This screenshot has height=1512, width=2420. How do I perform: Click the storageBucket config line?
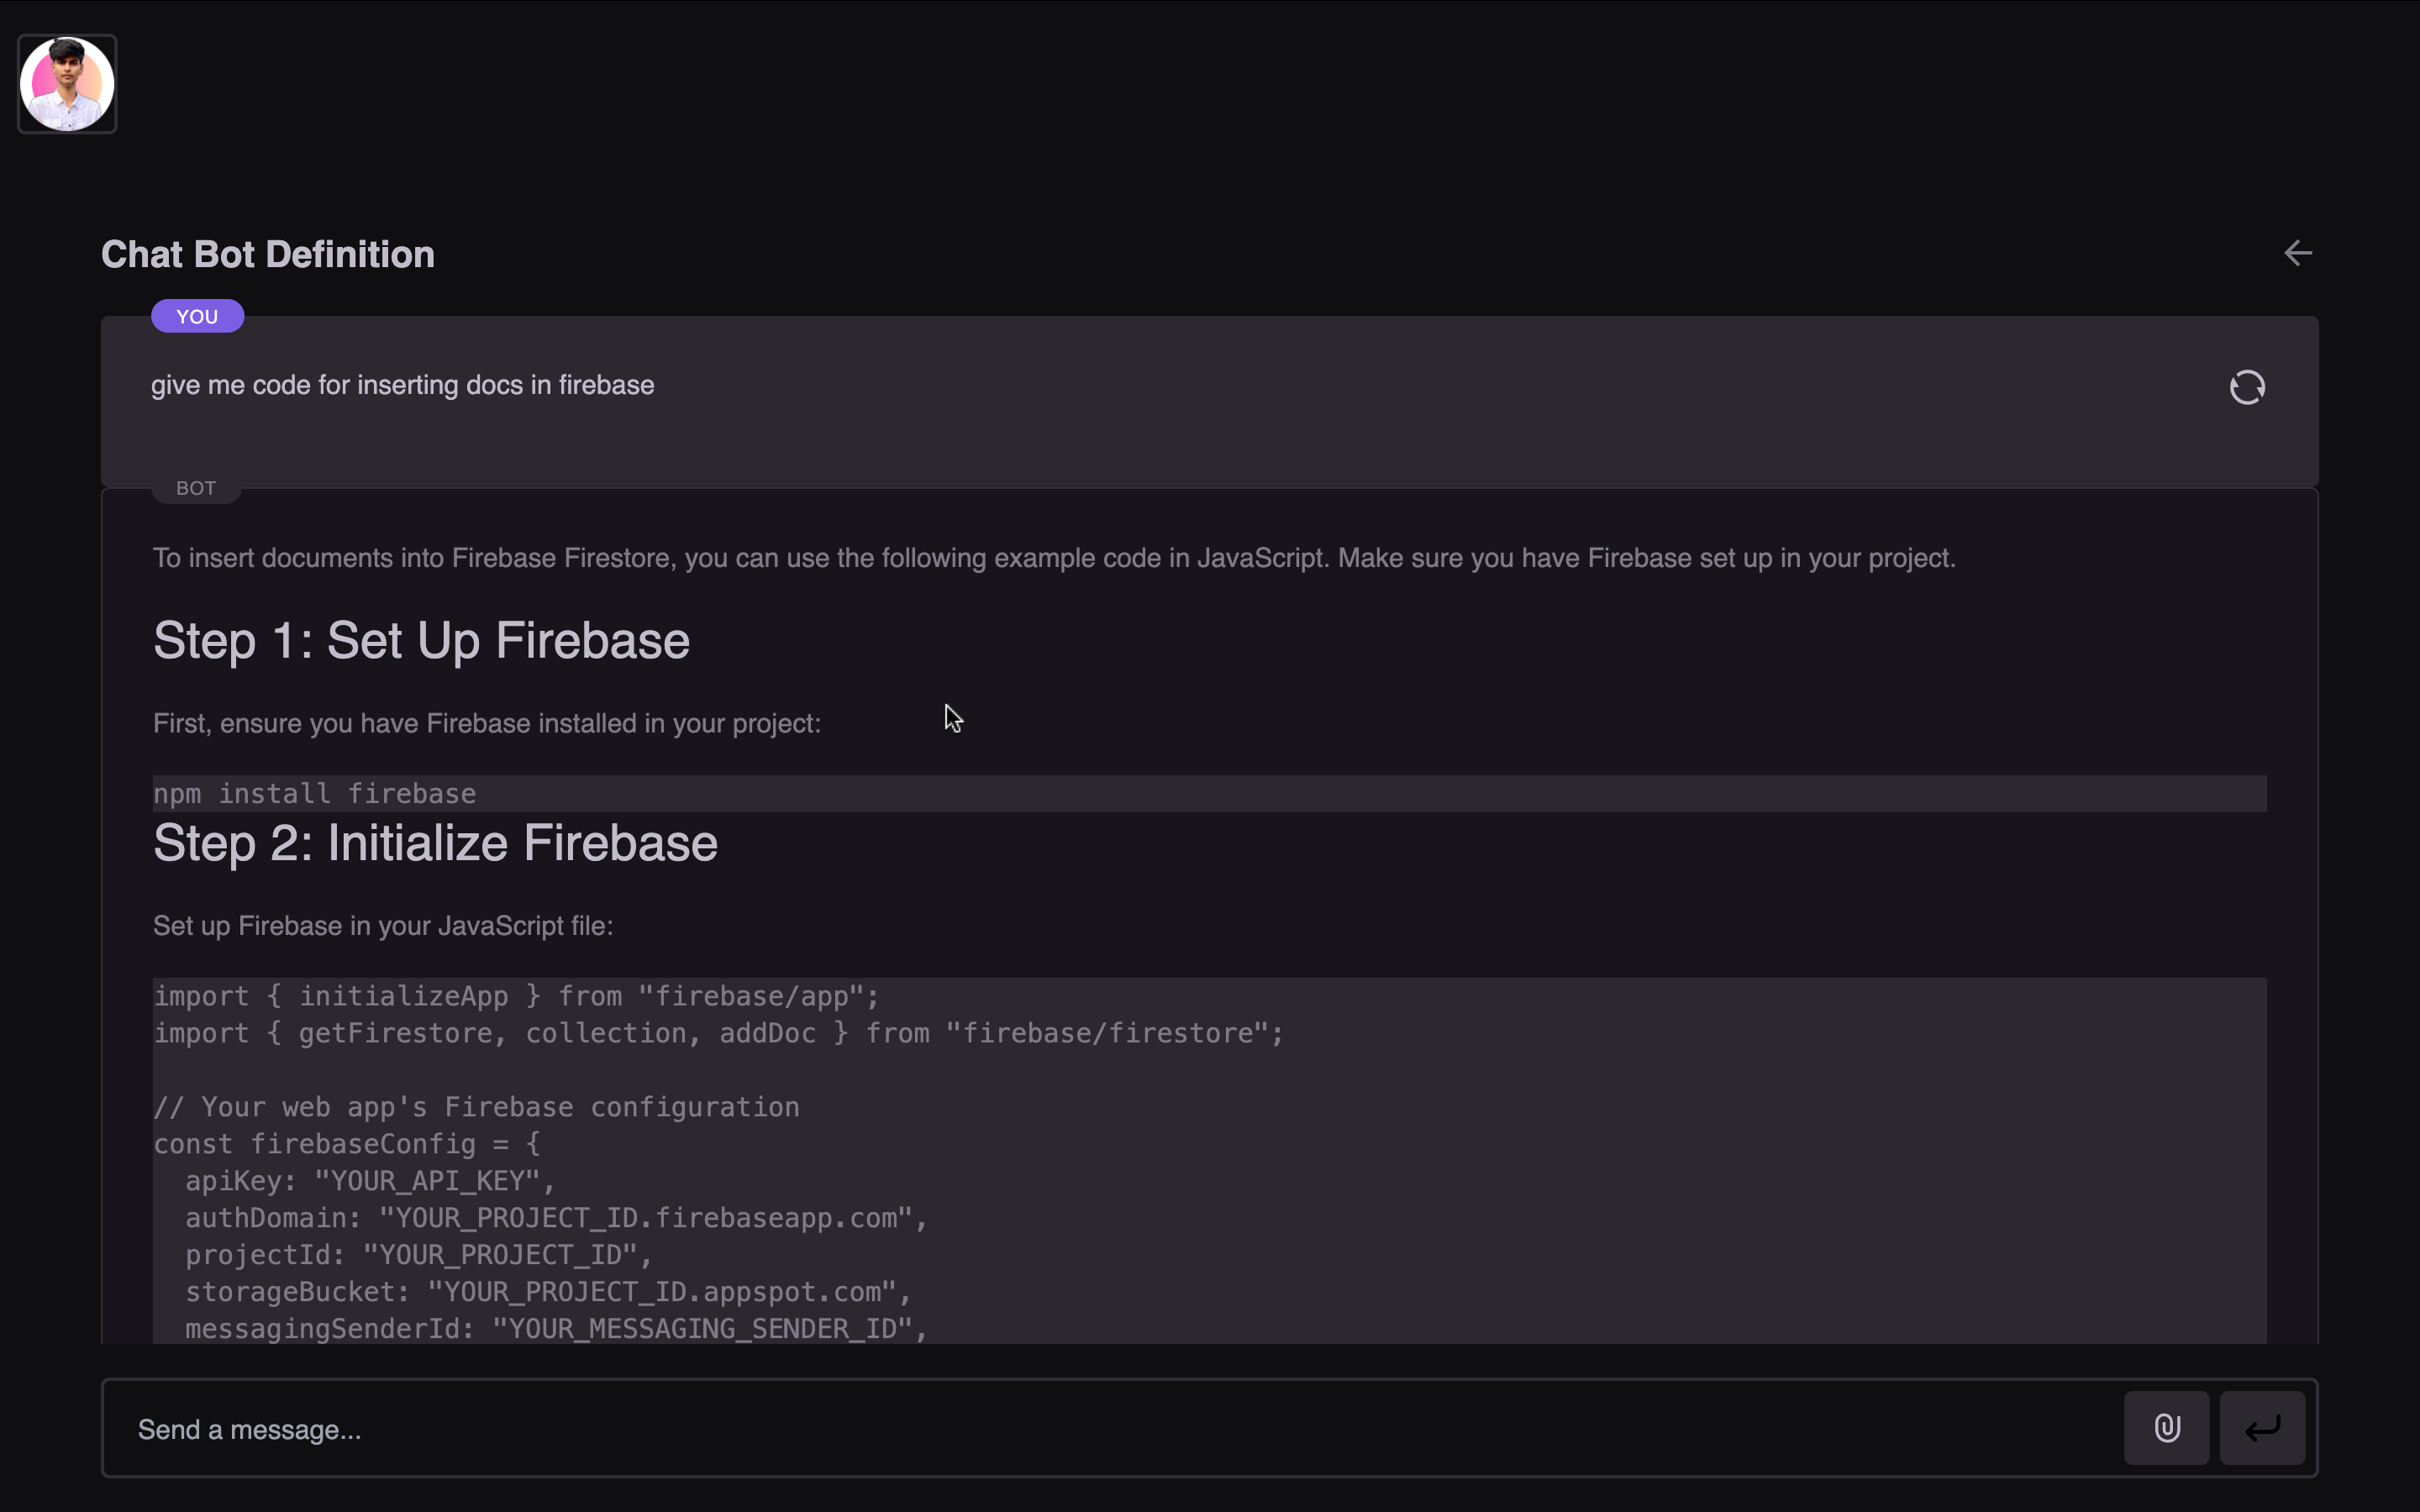(547, 1292)
